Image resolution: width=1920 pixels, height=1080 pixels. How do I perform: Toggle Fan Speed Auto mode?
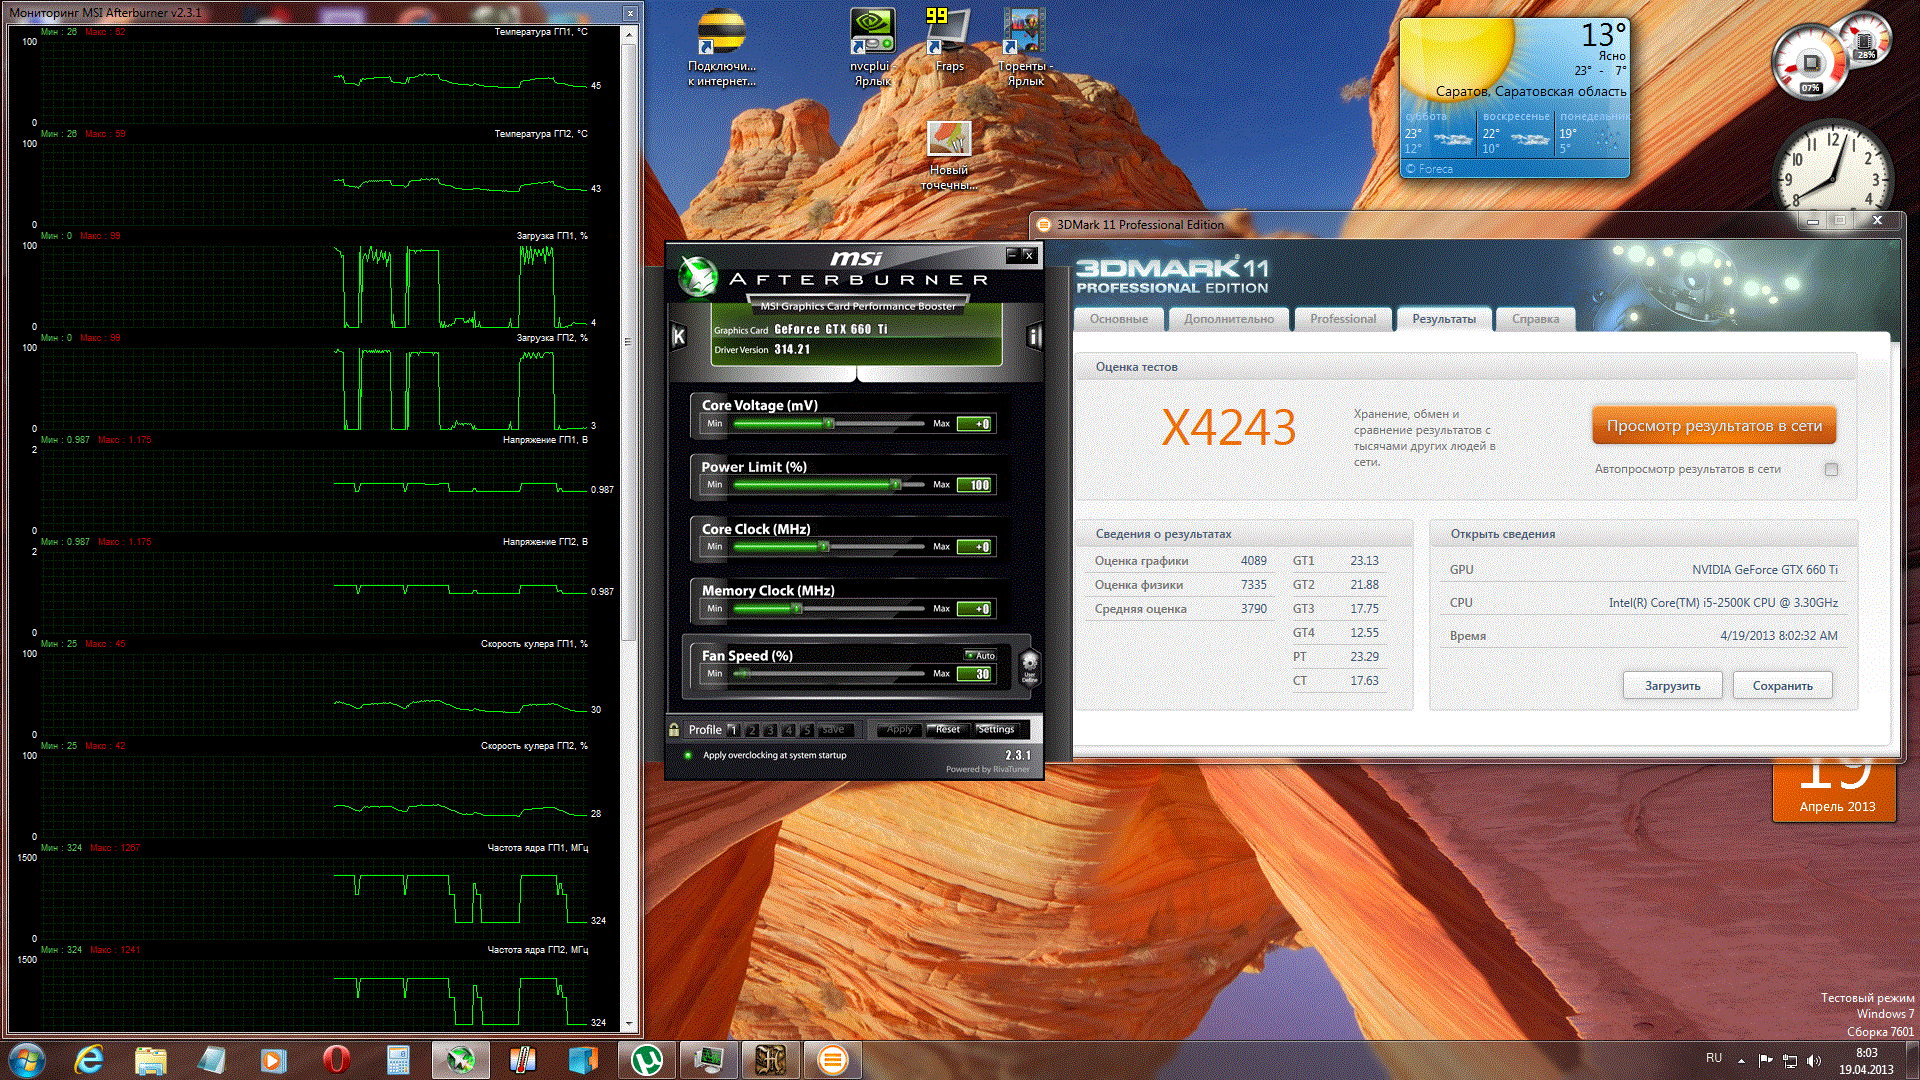pyautogui.click(x=980, y=655)
